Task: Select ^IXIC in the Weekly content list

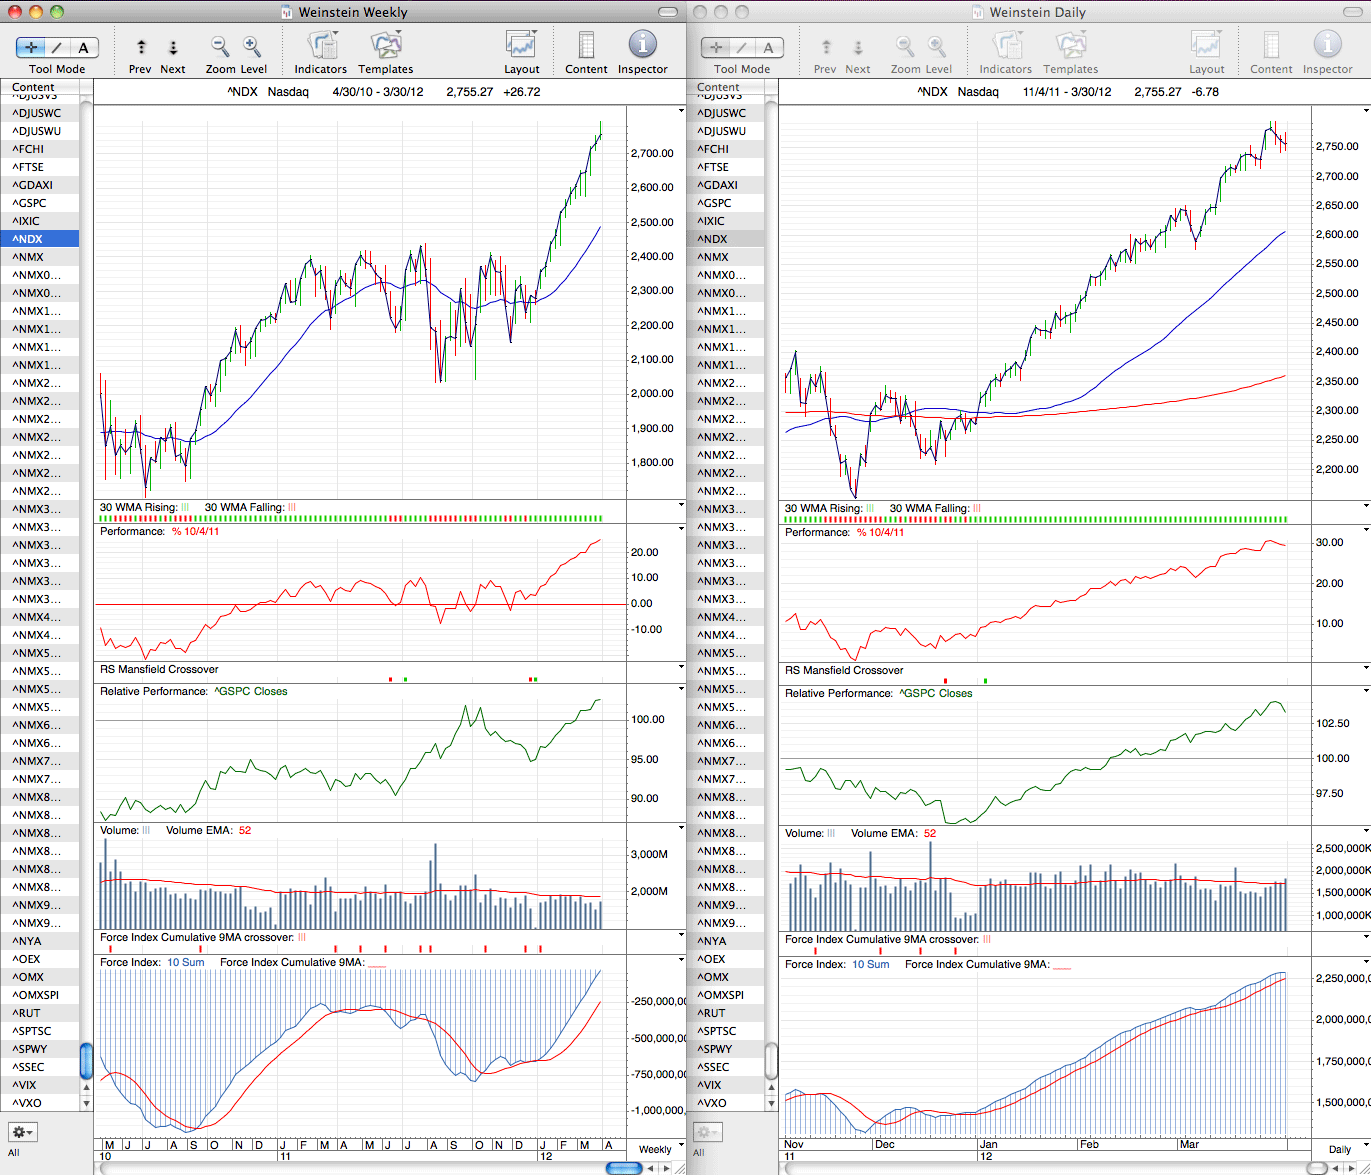Action: tap(40, 221)
